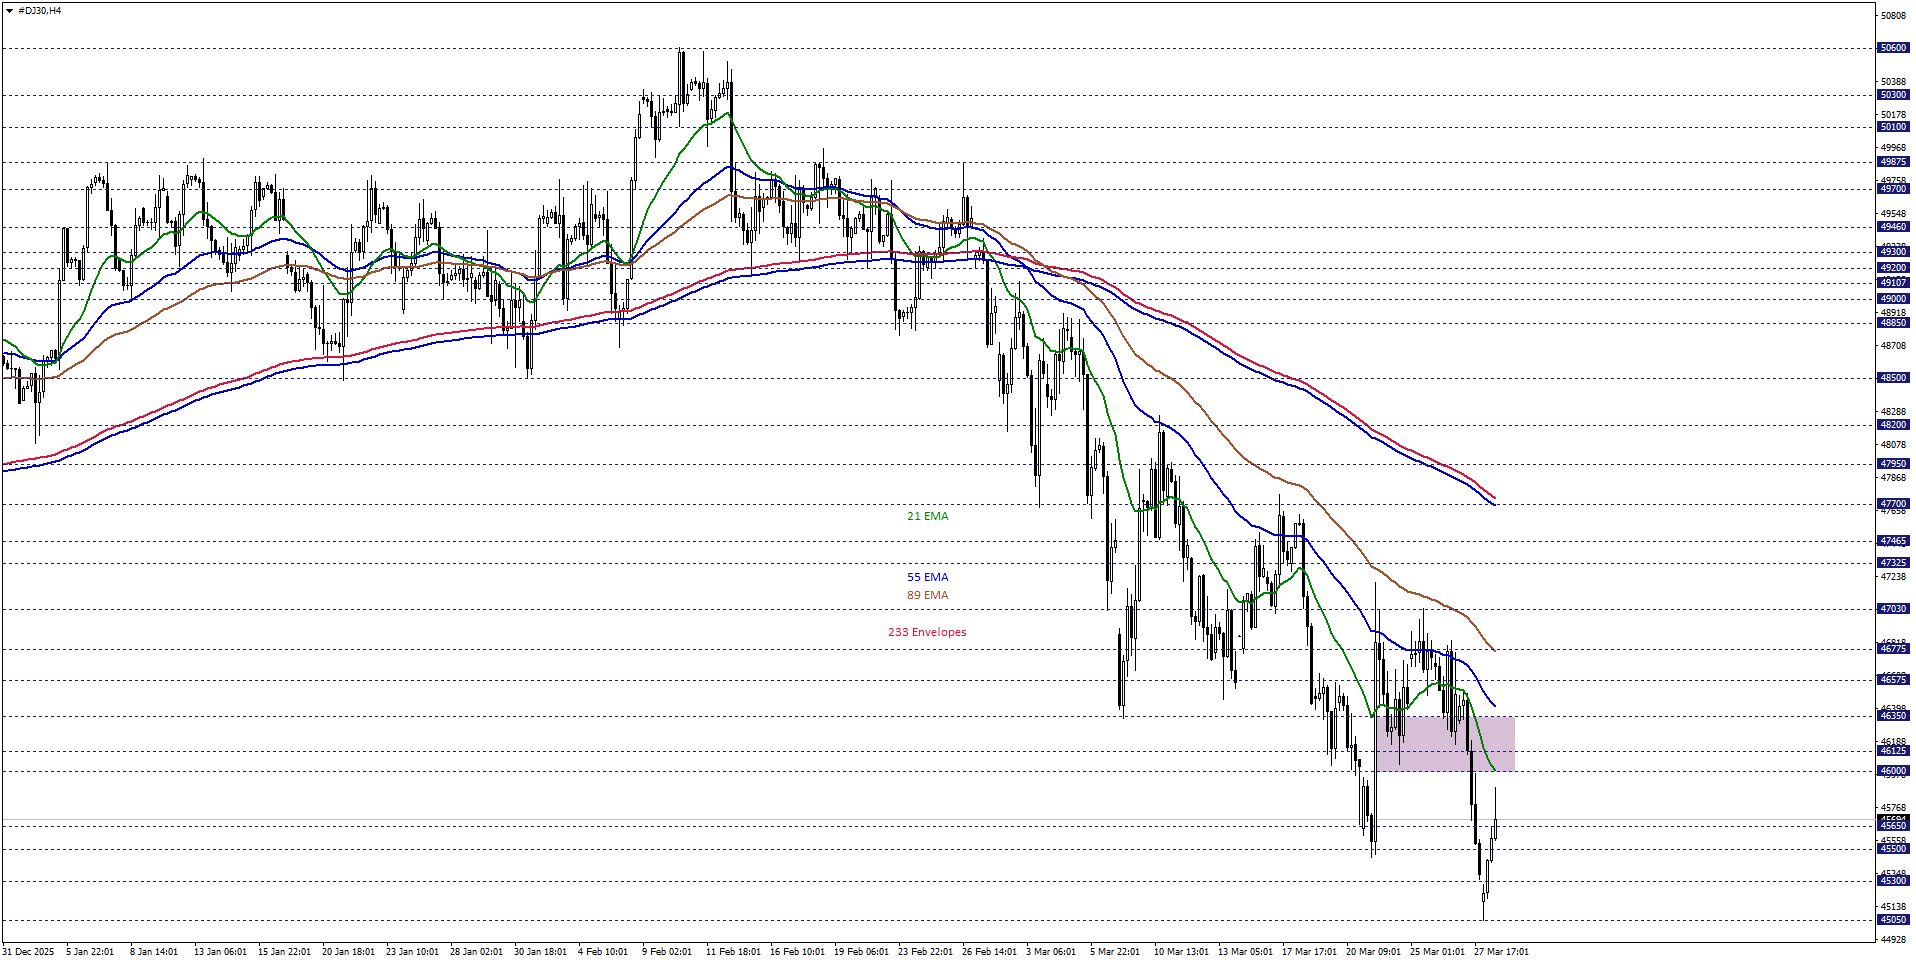Click the 50600 price level label
Viewport: 1916px width, 963px height.
click(1893, 48)
